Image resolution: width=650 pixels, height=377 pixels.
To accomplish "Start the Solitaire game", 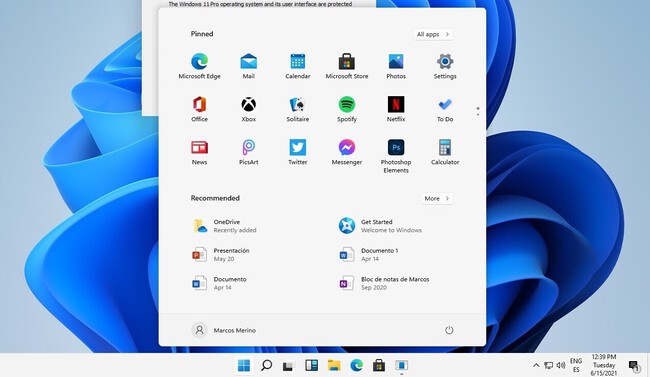I will pos(298,109).
